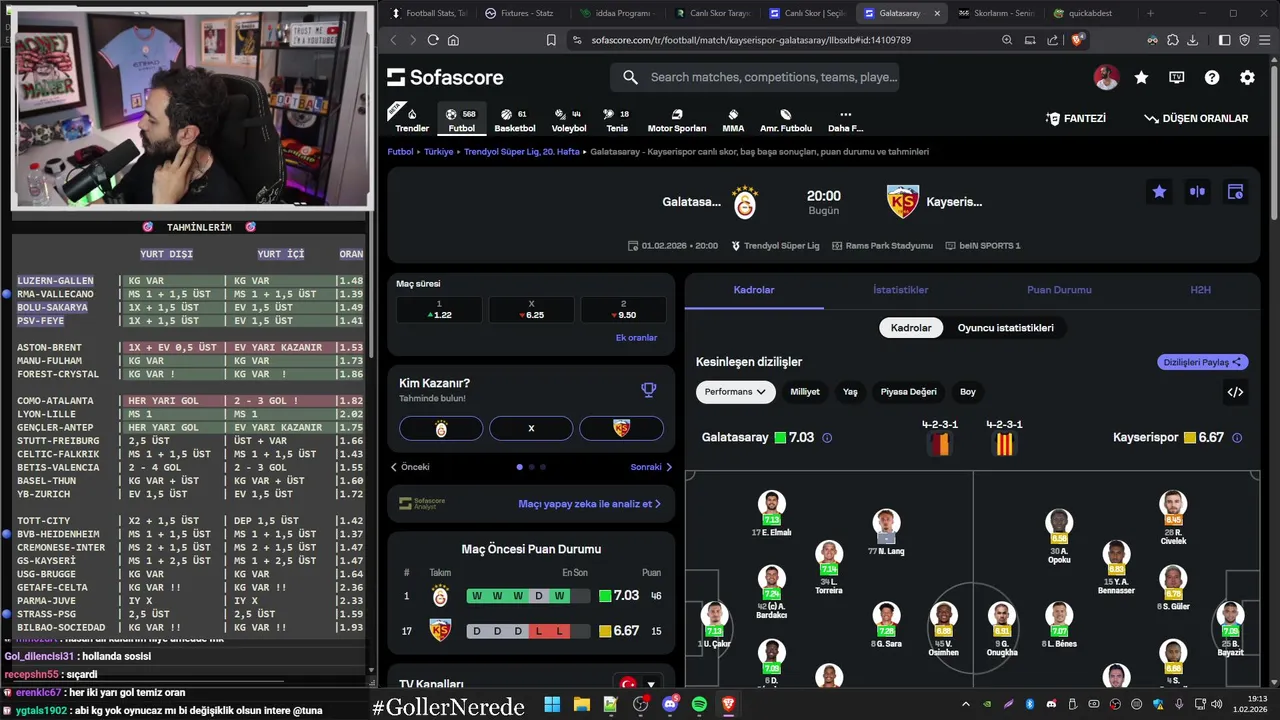This screenshot has width=1280, height=720.
Task: Select Kadrolar main tab
Action: coord(754,290)
